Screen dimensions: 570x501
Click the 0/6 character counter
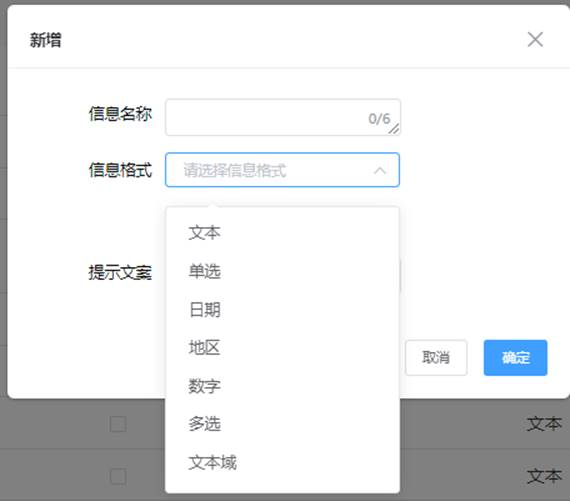(379, 119)
